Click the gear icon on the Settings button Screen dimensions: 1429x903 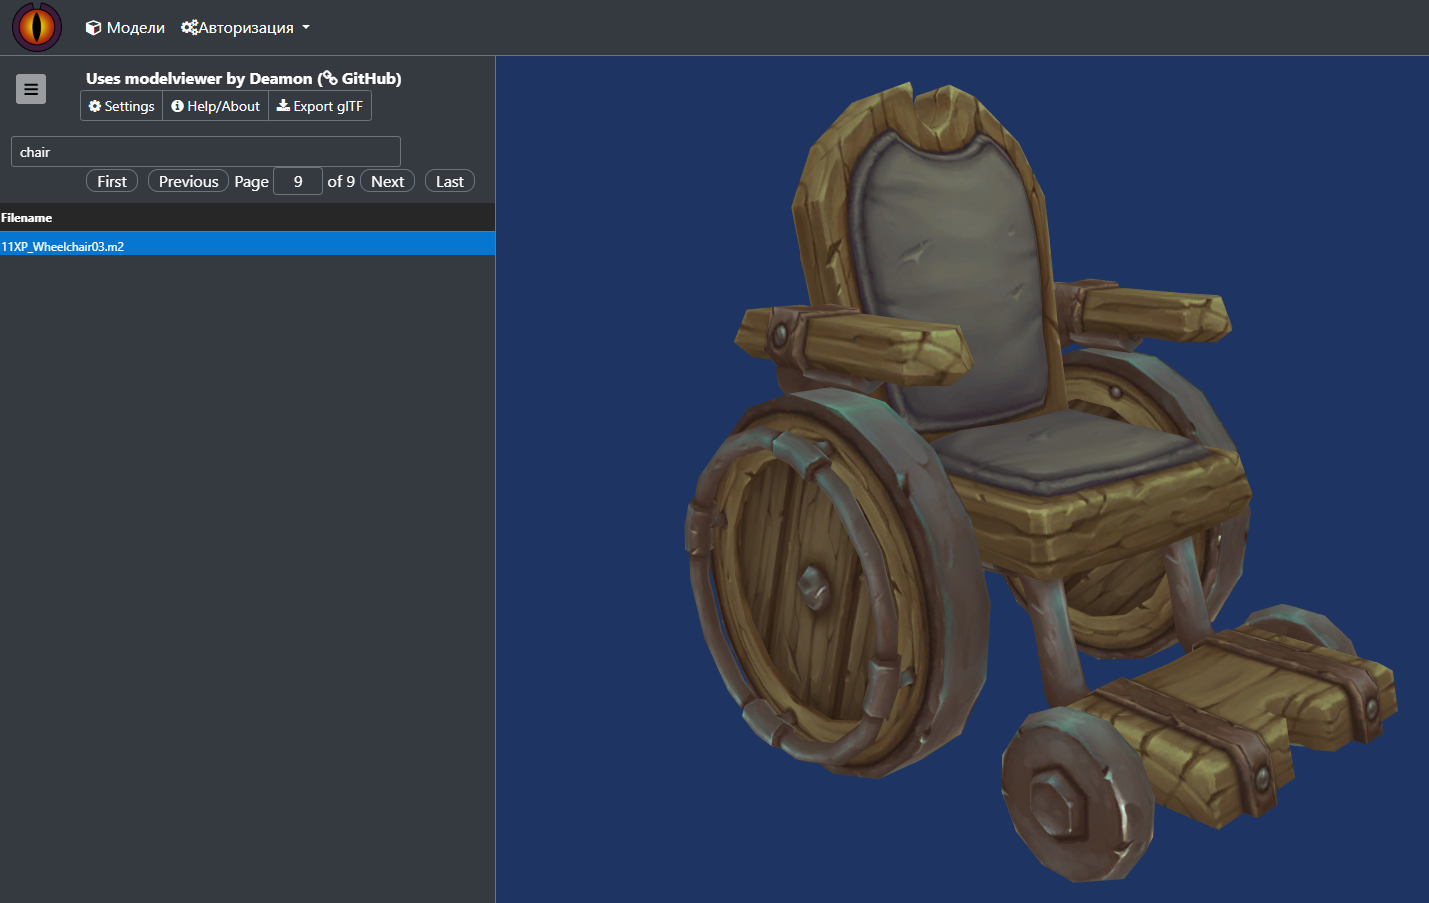click(x=95, y=106)
